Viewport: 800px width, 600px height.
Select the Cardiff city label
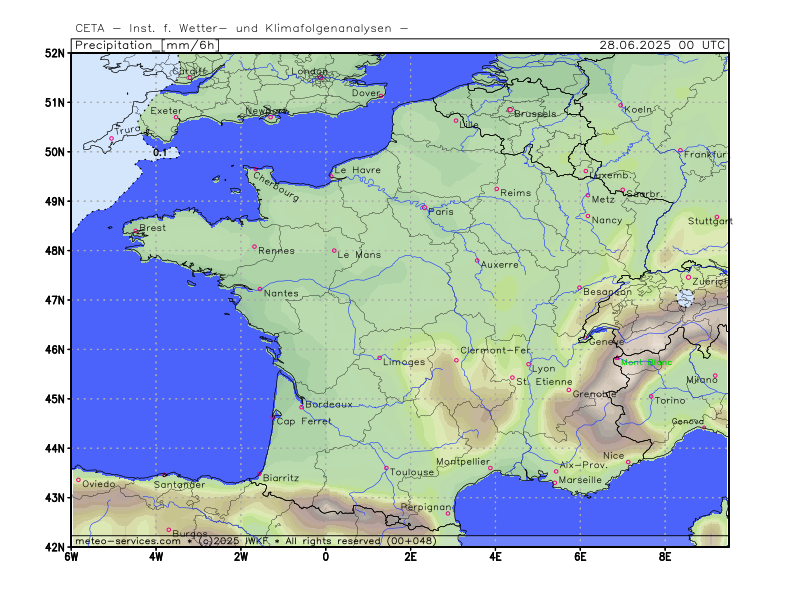189,71
